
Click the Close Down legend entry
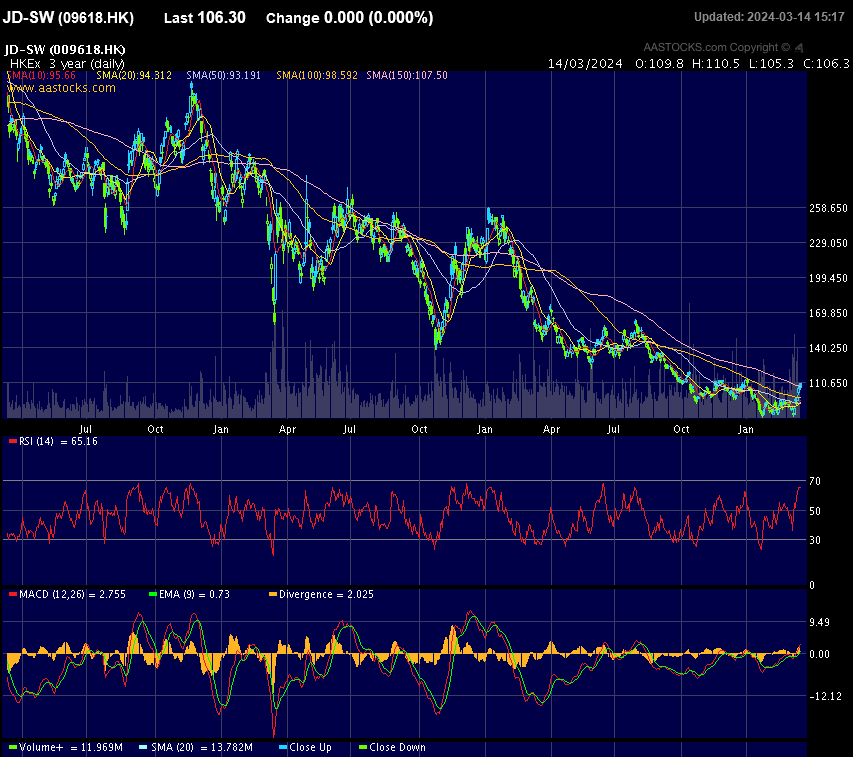(x=392, y=747)
